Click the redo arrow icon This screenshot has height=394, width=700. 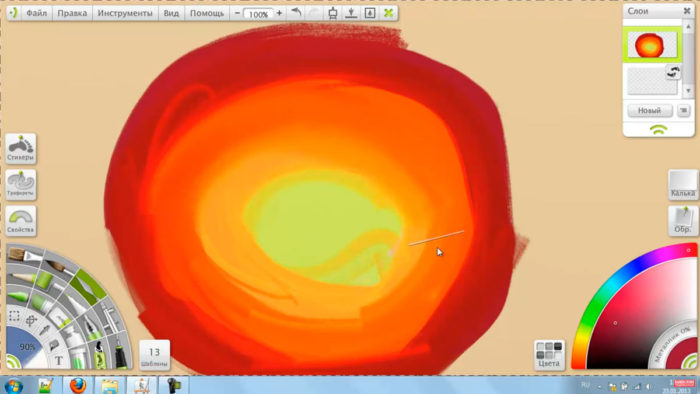[x=315, y=12]
